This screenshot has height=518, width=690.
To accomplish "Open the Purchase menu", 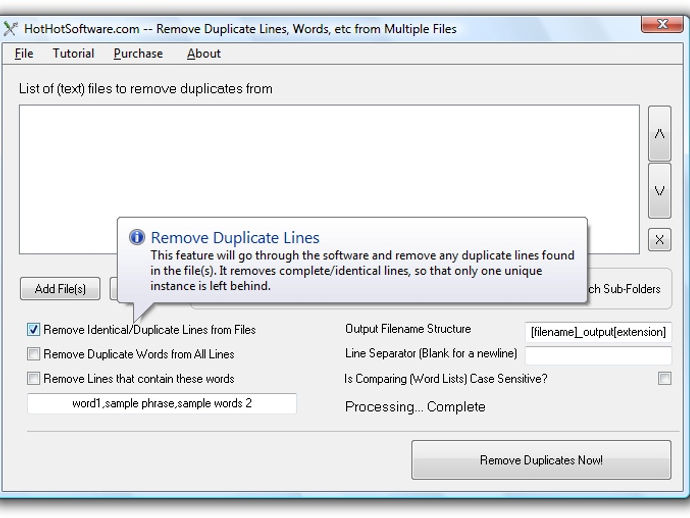I will point(138,54).
